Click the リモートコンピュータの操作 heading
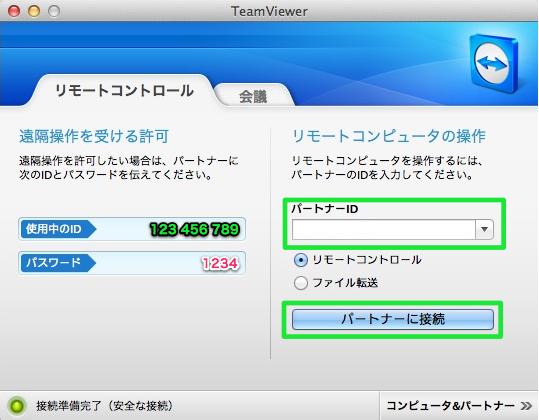 pos(388,136)
